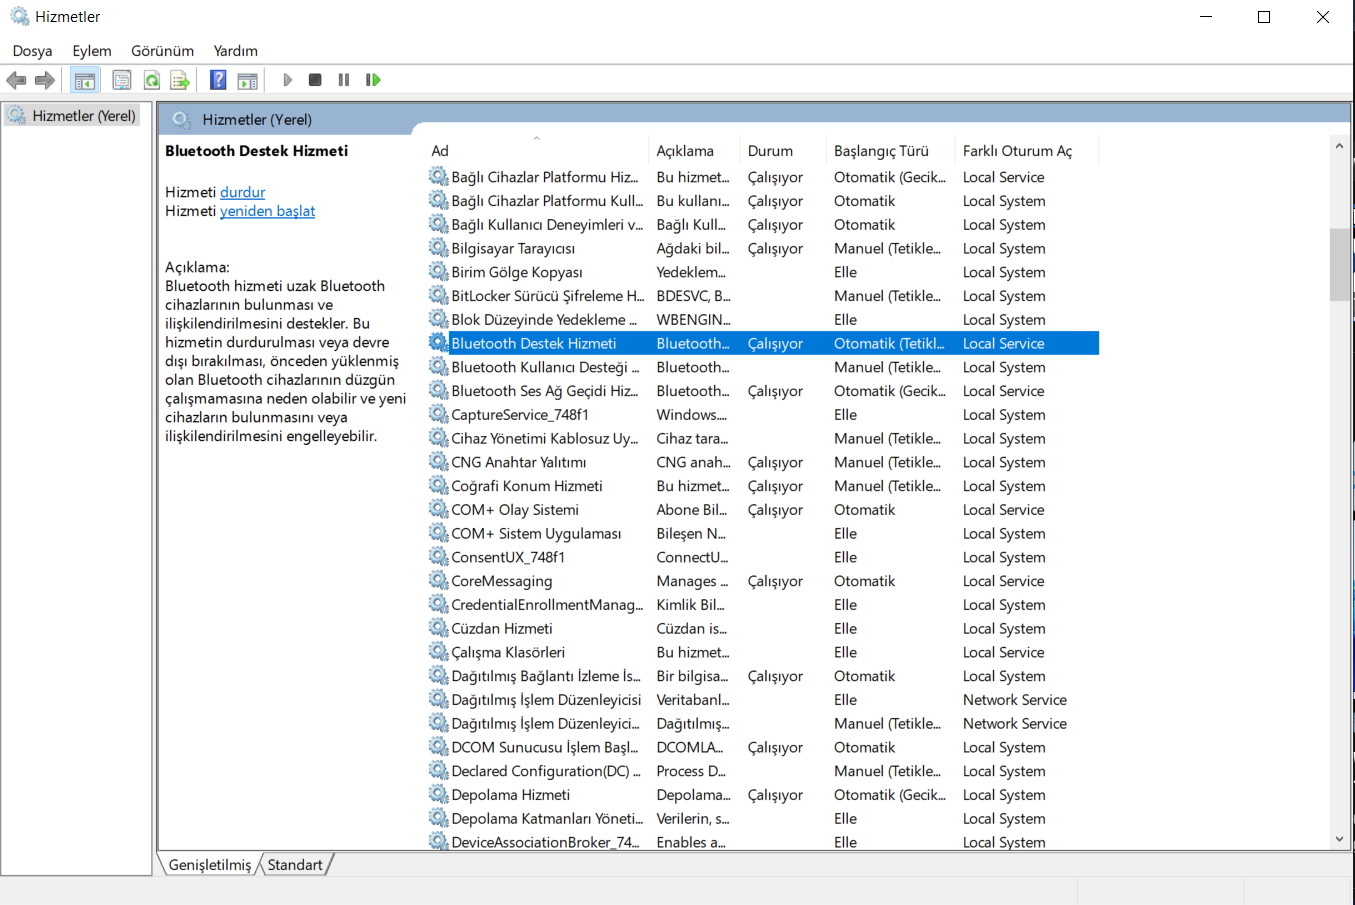Click the gear icon beside Cüzdan Hizmeti
The width and height of the screenshot is (1355, 905).
click(438, 629)
